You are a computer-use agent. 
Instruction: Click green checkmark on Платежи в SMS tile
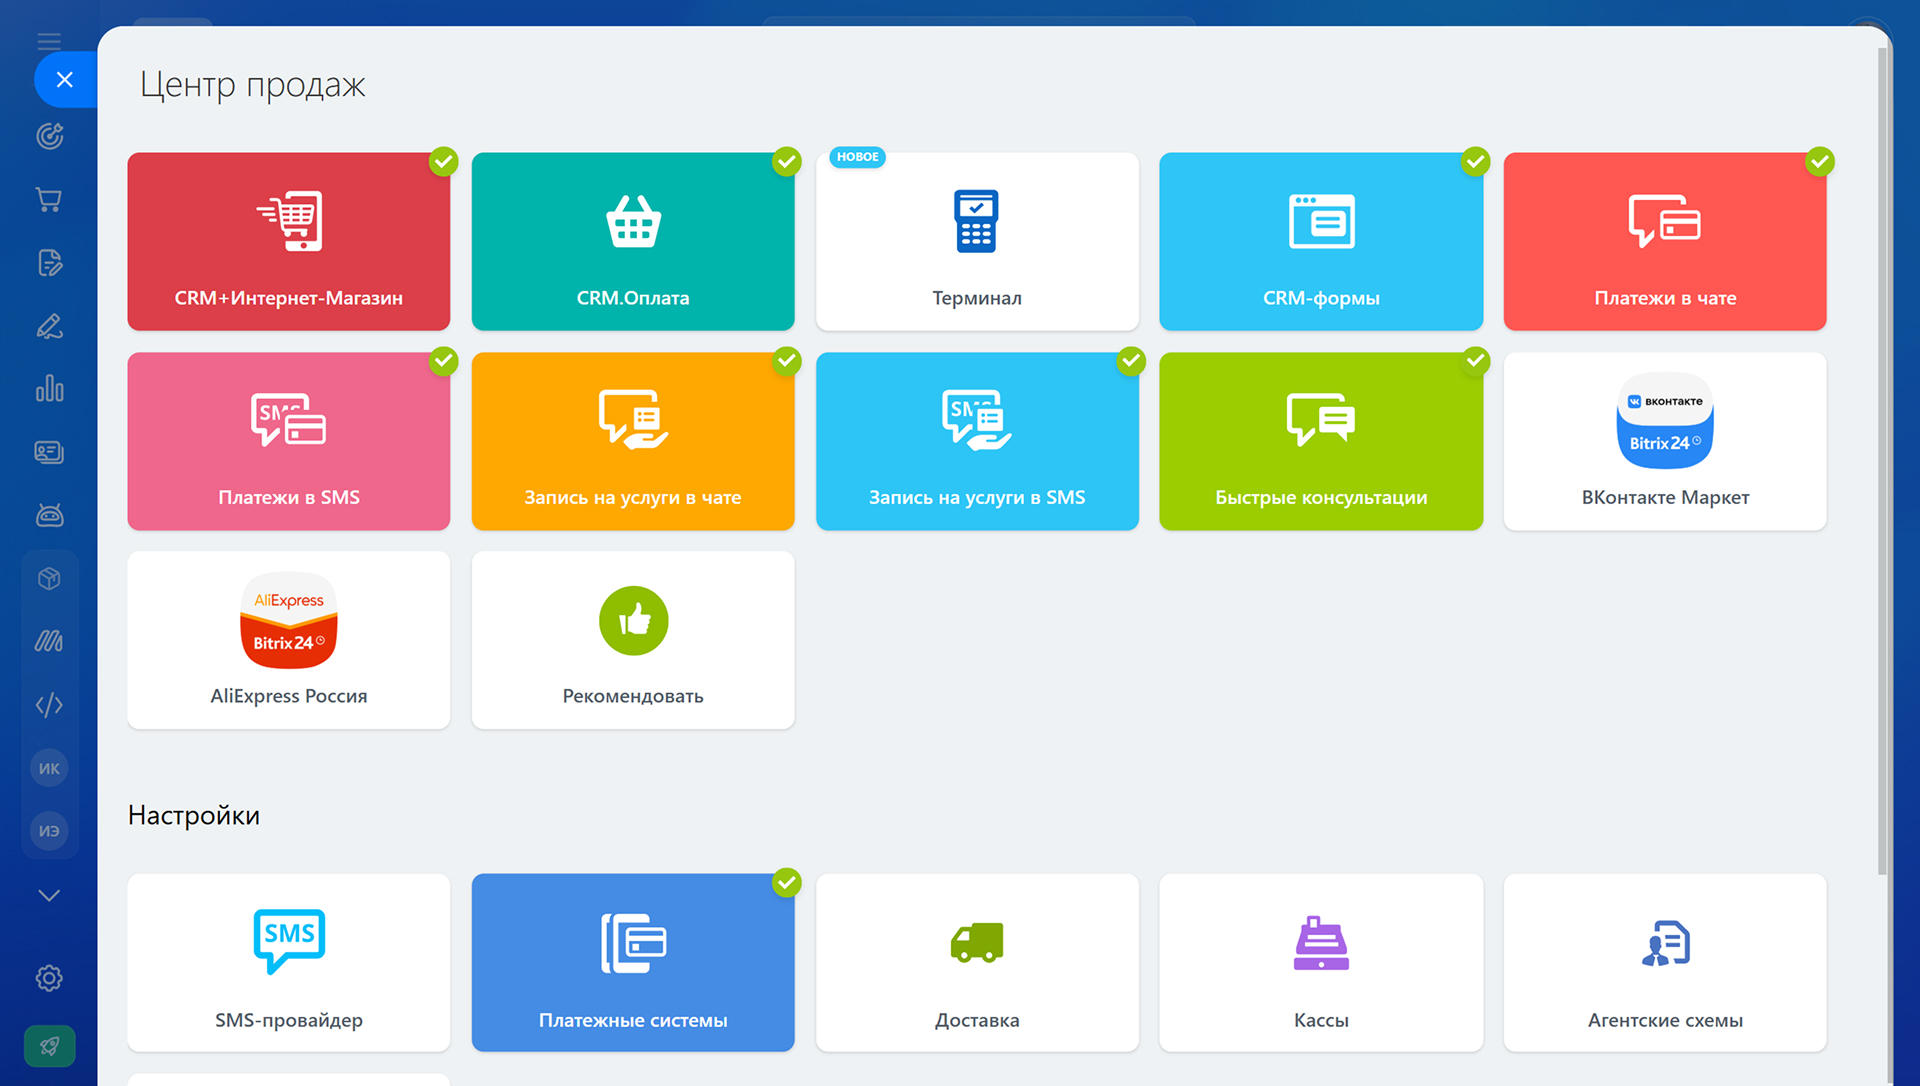tap(443, 361)
